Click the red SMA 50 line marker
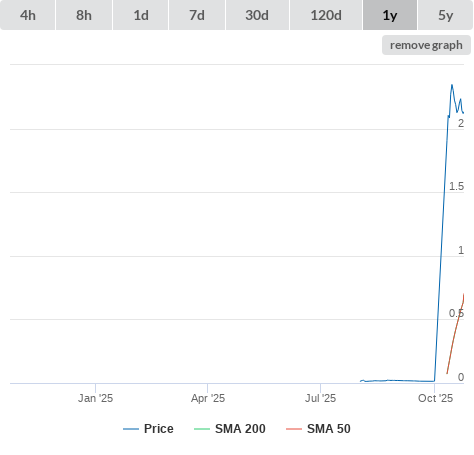474x455 pixels. click(x=294, y=429)
